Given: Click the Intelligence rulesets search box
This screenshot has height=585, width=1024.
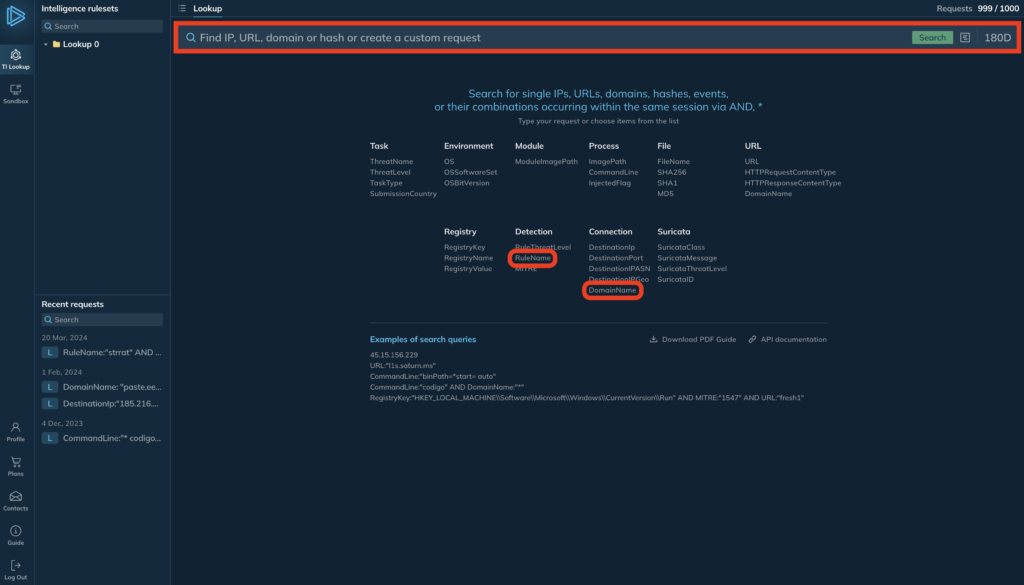Looking at the screenshot, I should click(x=102, y=27).
